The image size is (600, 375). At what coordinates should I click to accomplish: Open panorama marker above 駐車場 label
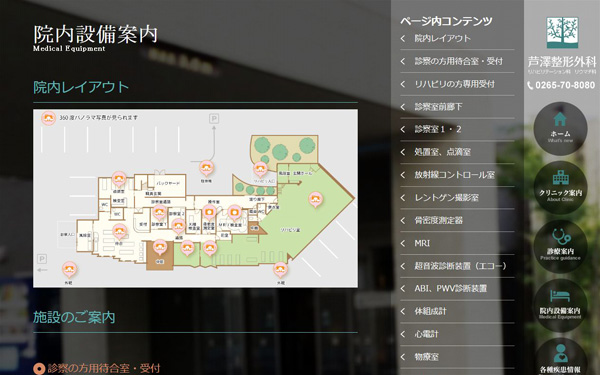(x=206, y=168)
